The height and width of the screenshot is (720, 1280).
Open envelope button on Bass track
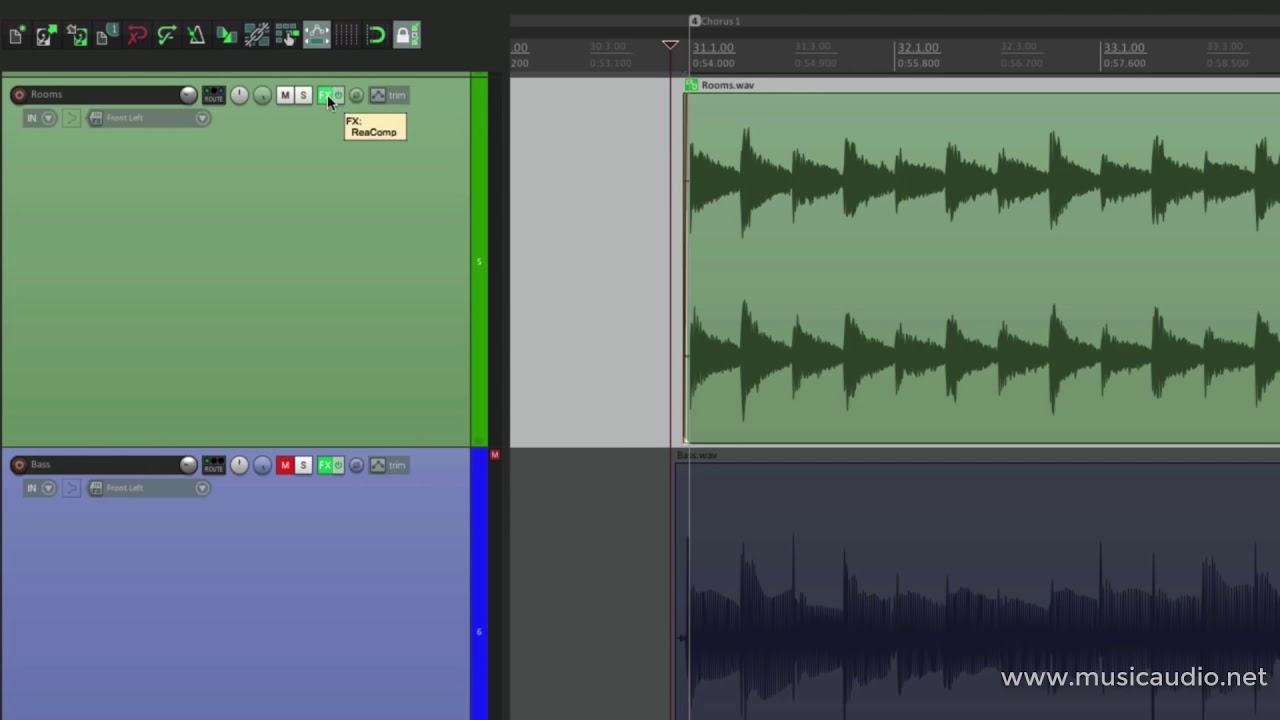(377, 465)
